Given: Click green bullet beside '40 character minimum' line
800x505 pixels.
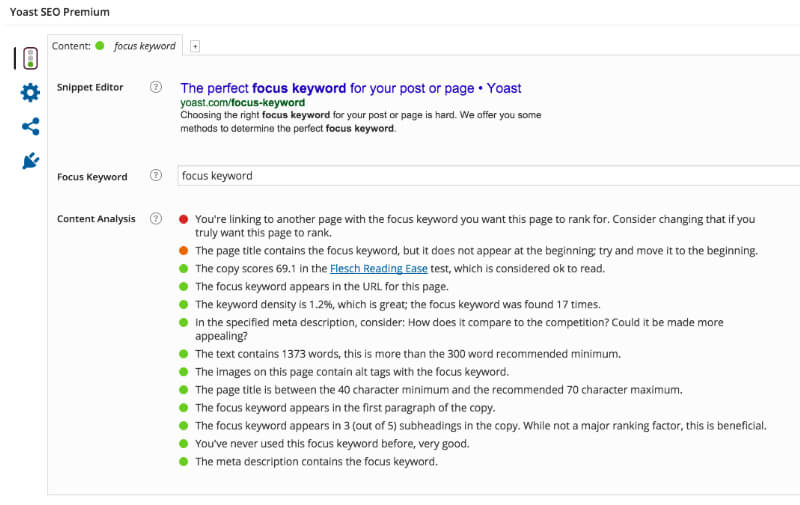Looking at the screenshot, I should click(184, 390).
